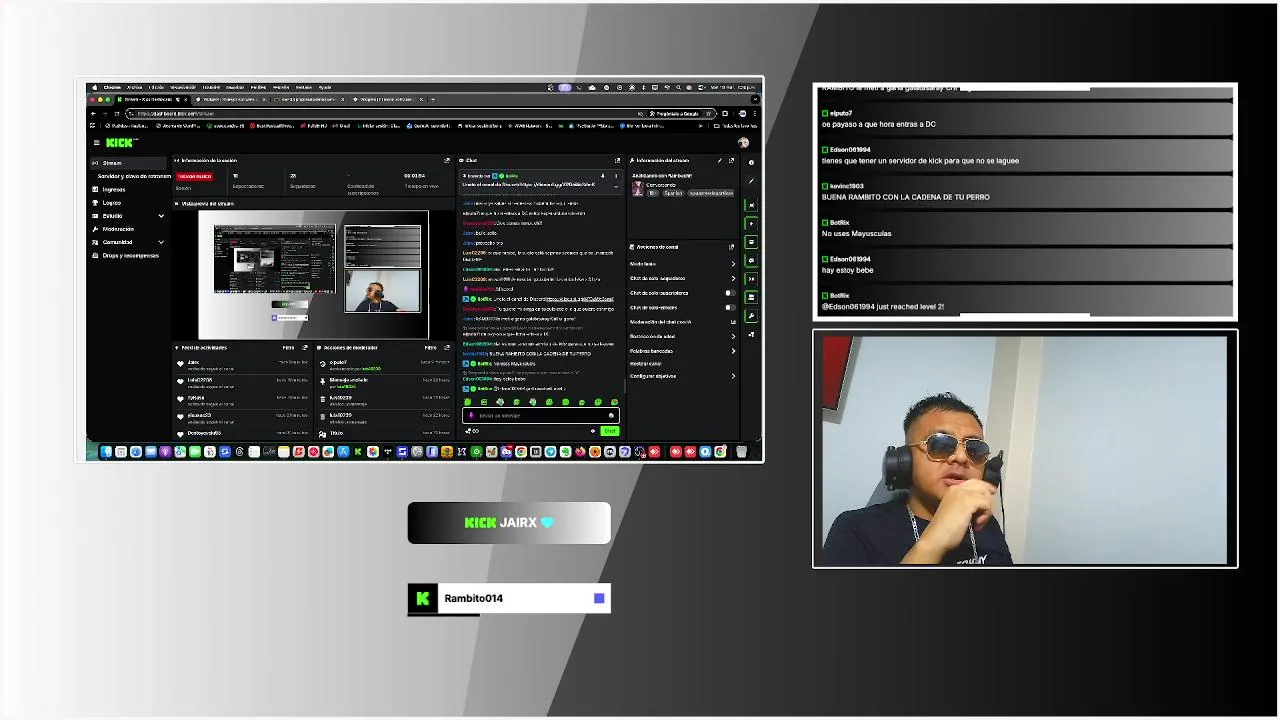Screen dimensions: 1280x720
Task: Open Configurar objetivos arrow
Action: 733,376
